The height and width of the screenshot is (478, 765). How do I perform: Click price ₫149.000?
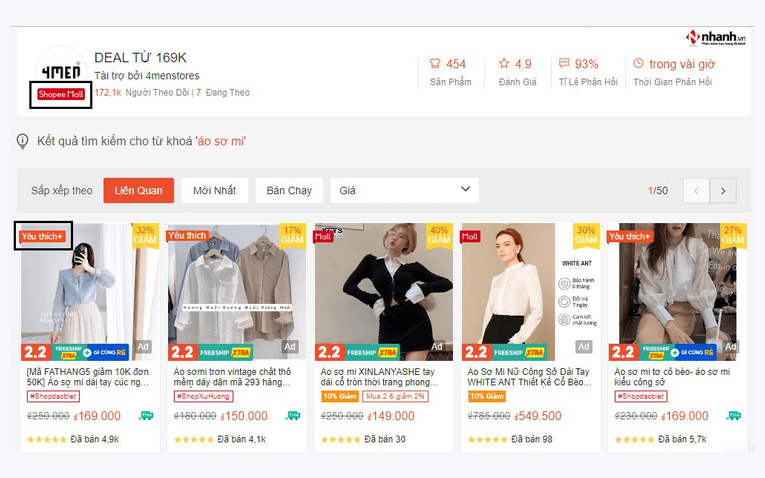tap(391, 416)
